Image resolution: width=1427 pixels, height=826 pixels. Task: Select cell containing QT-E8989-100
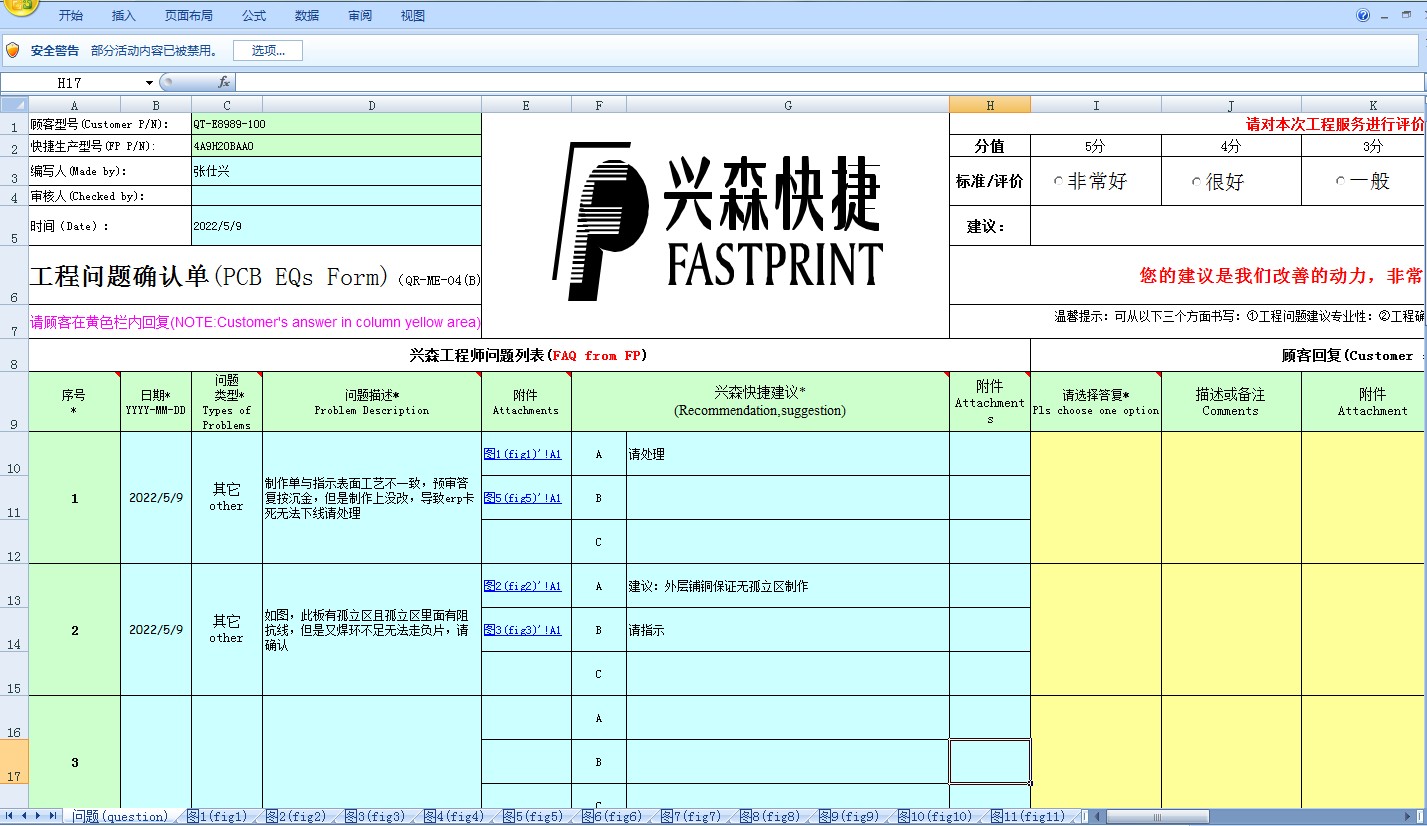[x=336, y=124]
